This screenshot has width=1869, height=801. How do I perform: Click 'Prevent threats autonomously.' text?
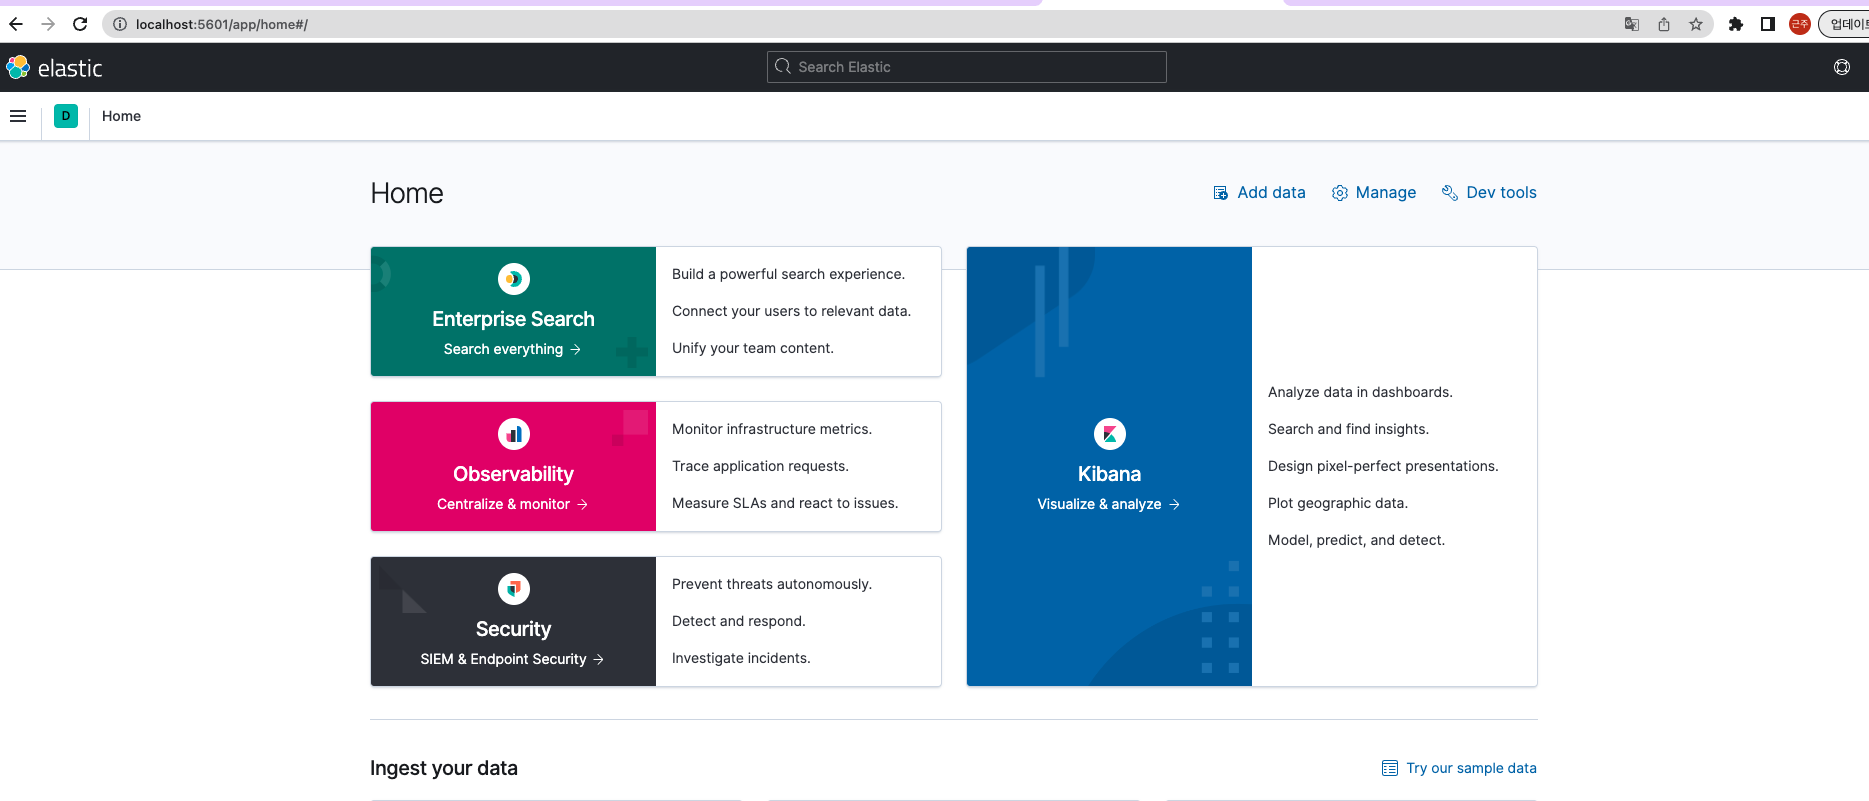point(772,584)
